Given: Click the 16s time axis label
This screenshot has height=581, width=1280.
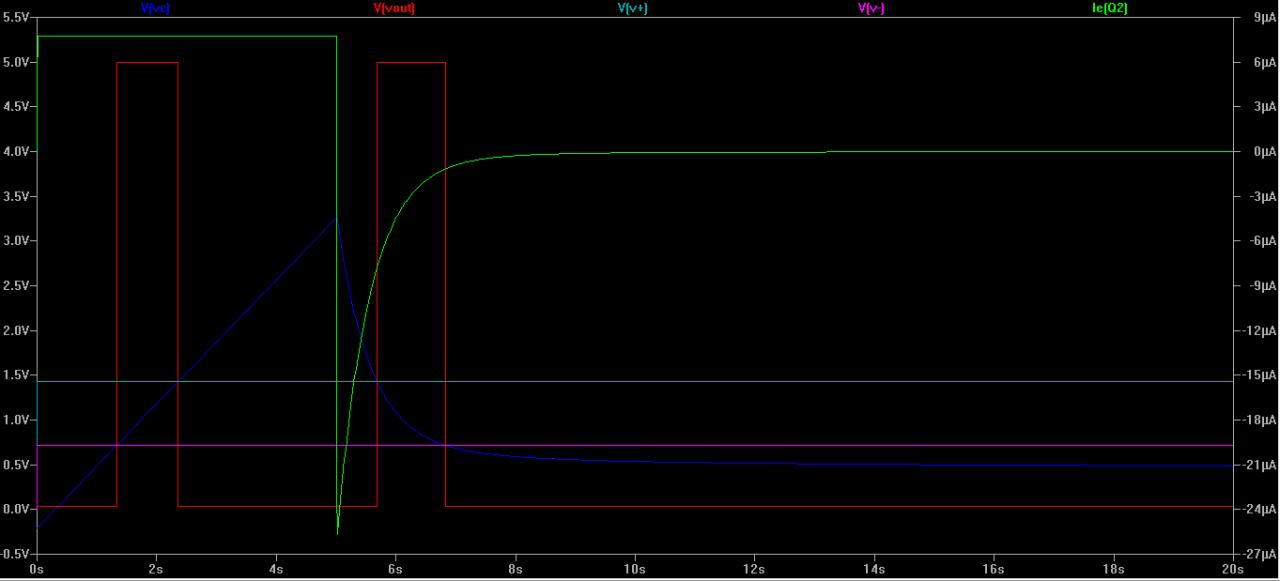Looking at the screenshot, I should 995,569.
